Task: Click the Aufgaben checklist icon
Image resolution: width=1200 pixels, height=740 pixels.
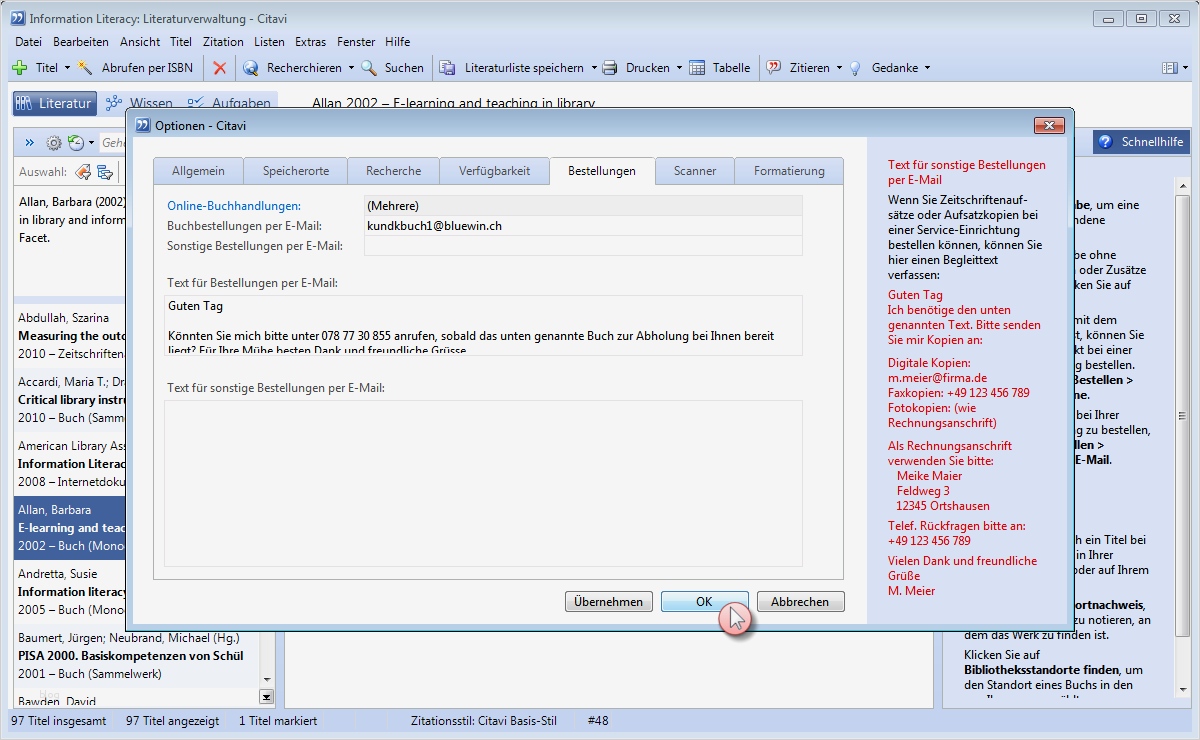Action: point(197,103)
